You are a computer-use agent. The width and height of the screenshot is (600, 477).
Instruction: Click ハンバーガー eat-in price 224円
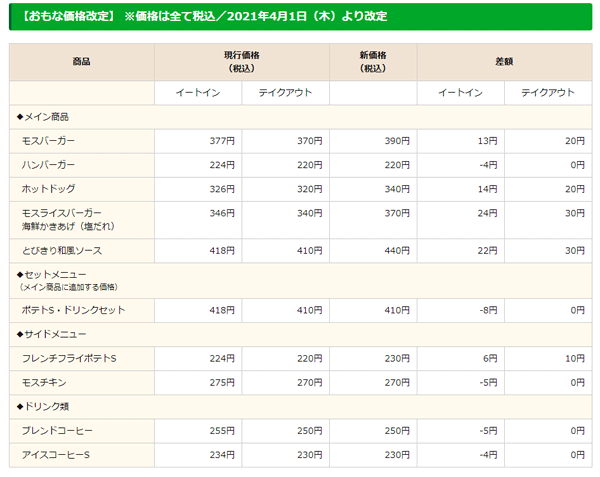[x=222, y=165]
